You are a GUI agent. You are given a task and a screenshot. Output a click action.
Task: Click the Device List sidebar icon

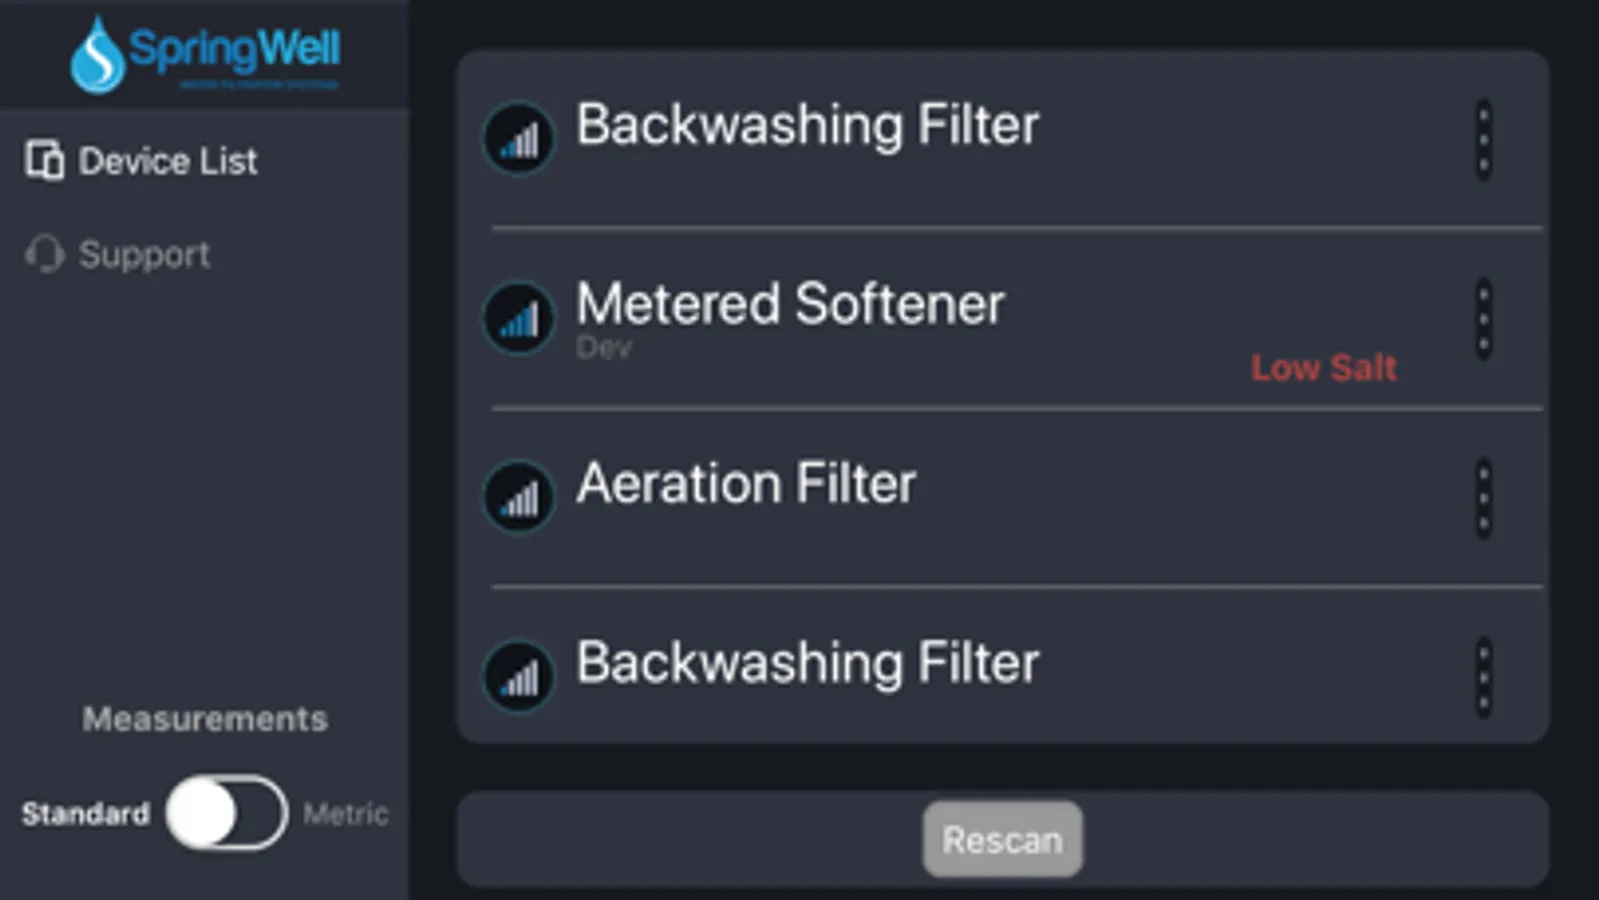(44, 160)
